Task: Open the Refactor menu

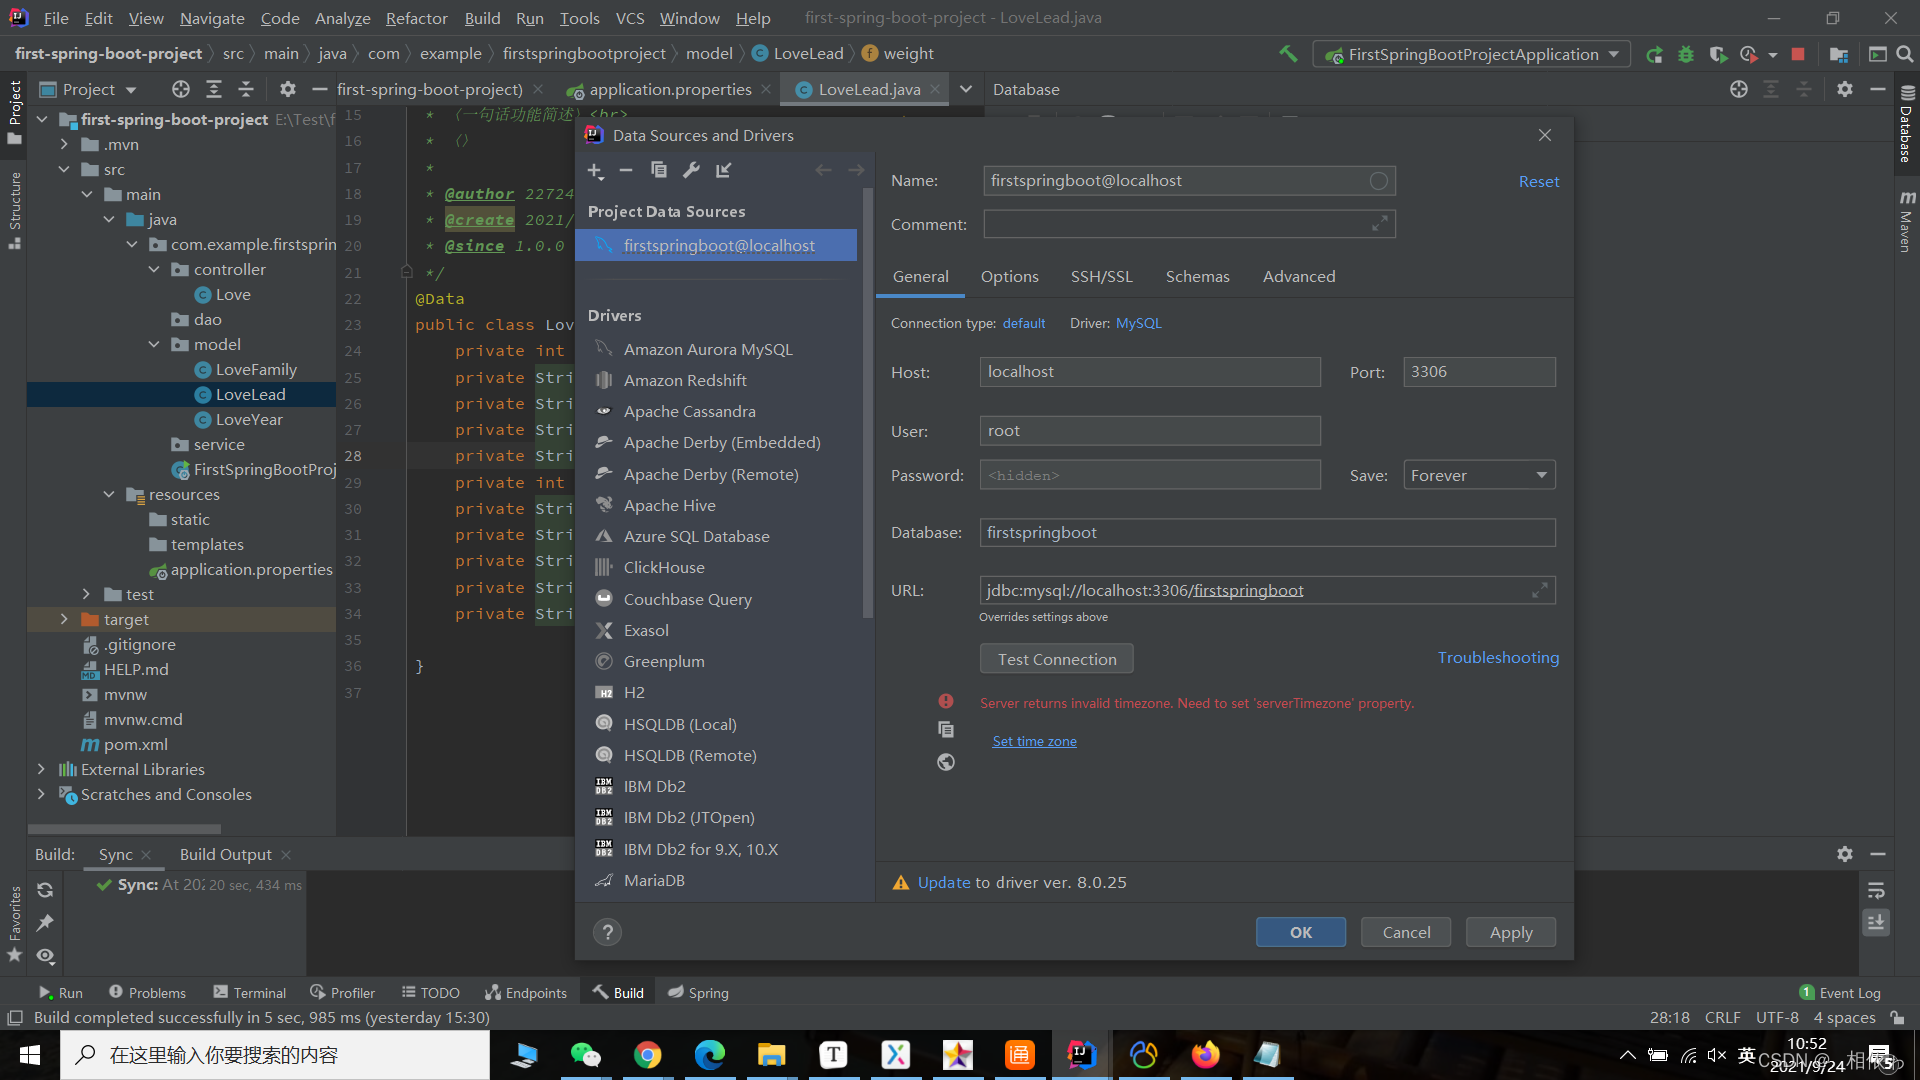Action: pyautogui.click(x=416, y=18)
